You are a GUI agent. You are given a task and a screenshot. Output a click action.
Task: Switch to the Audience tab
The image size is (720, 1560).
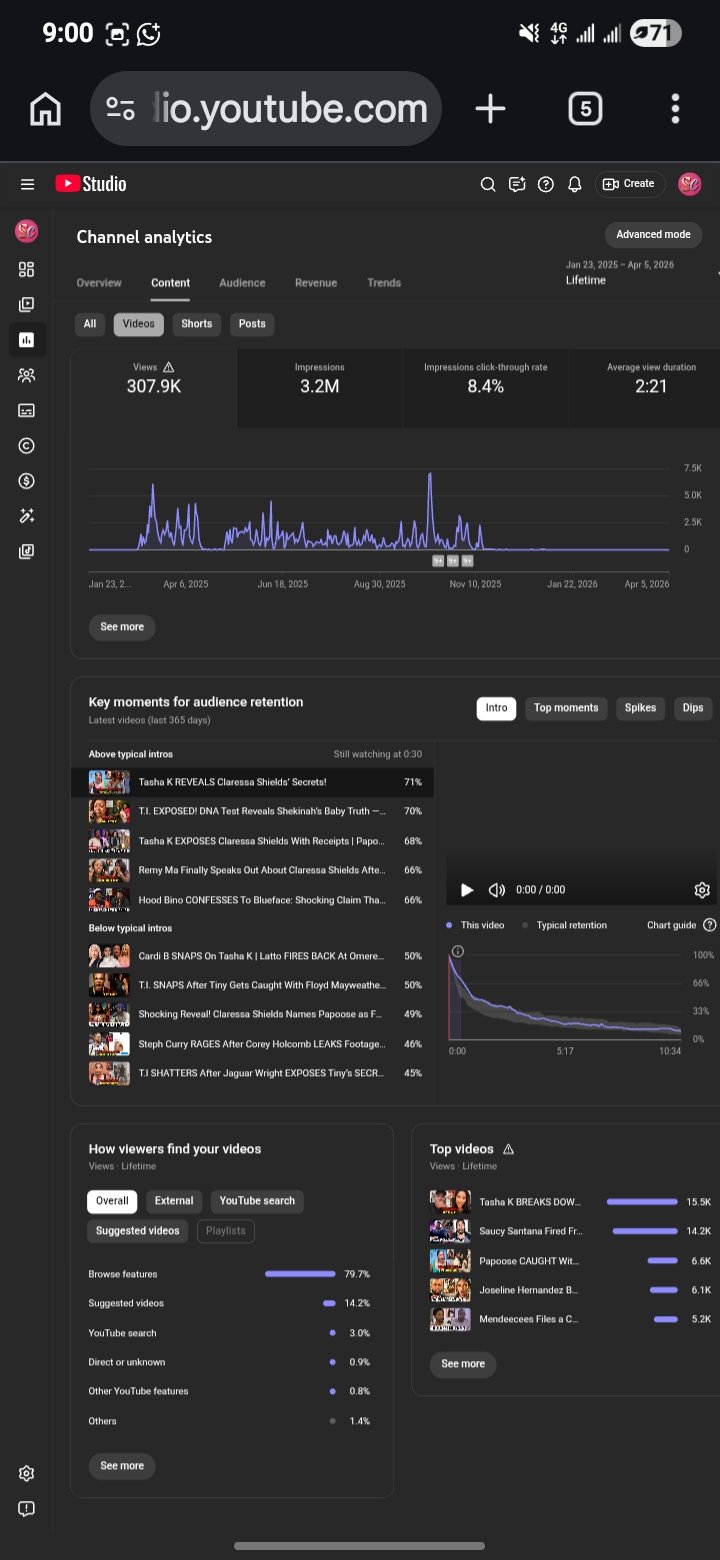pos(242,283)
